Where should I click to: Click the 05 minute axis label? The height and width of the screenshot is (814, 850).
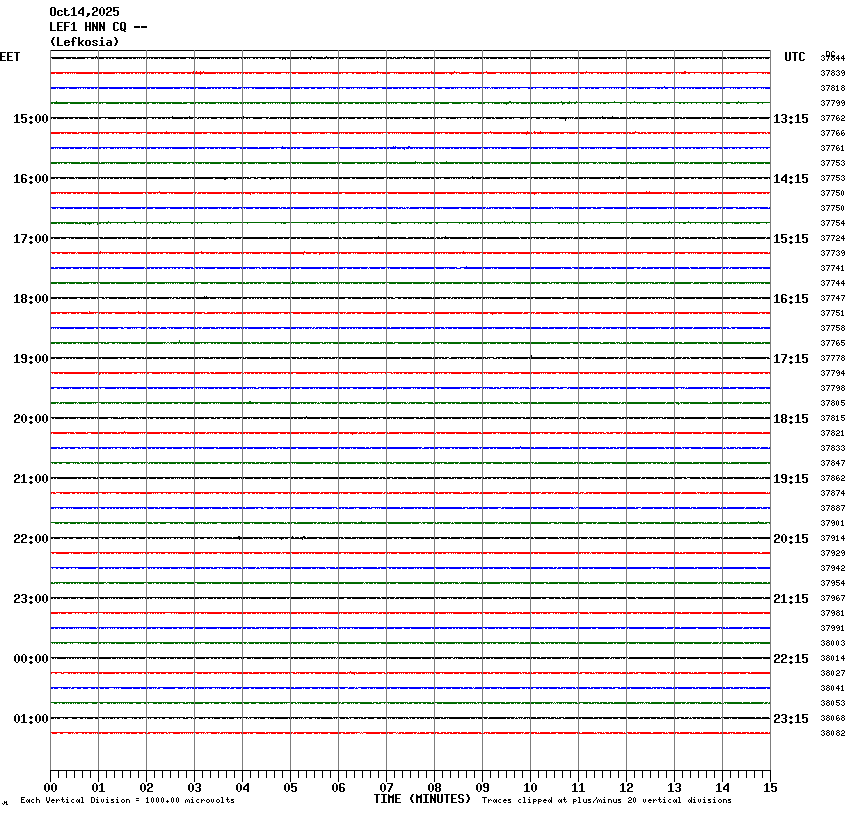[x=290, y=788]
